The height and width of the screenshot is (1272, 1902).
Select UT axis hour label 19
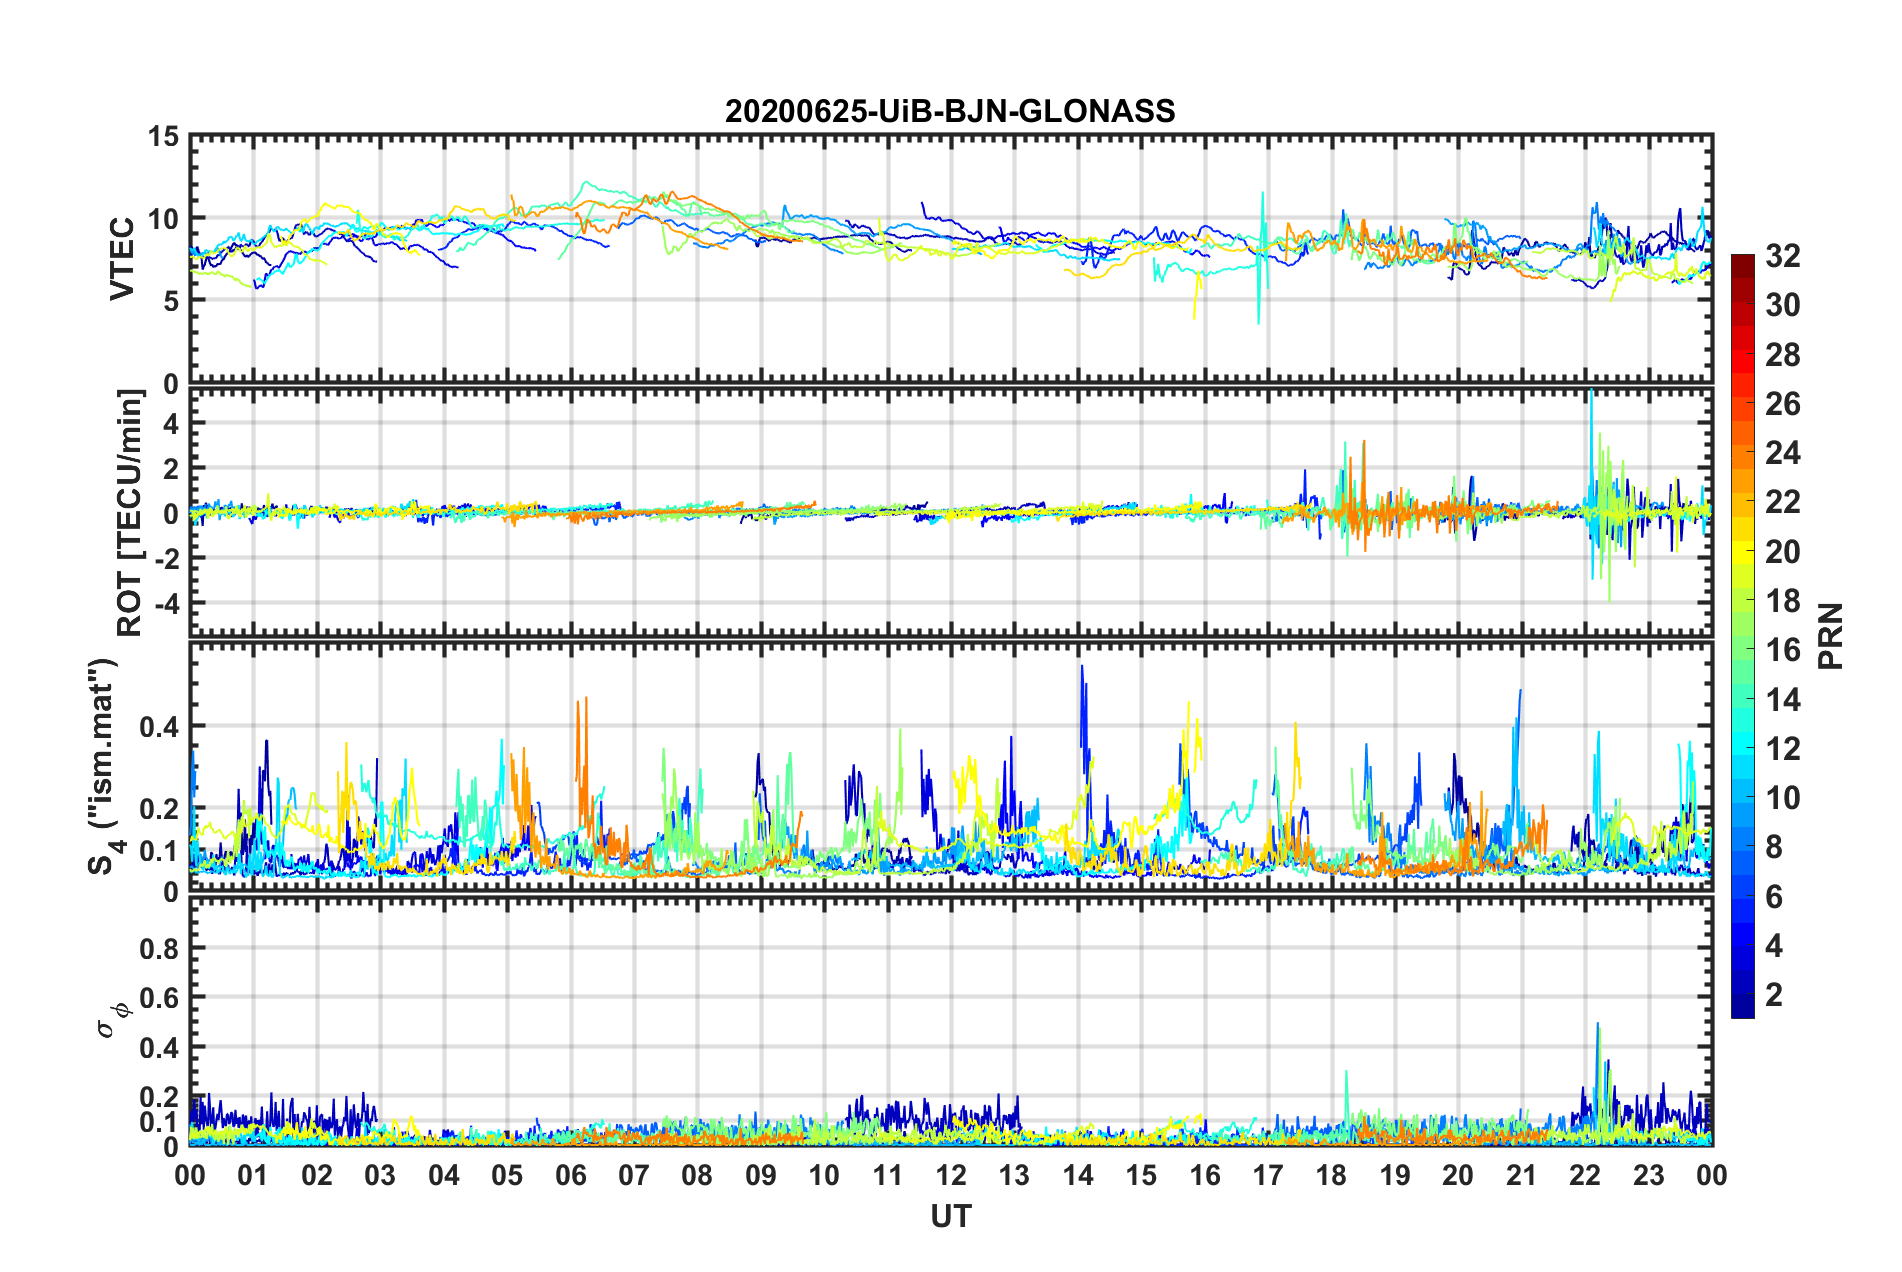coord(1395,1175)
